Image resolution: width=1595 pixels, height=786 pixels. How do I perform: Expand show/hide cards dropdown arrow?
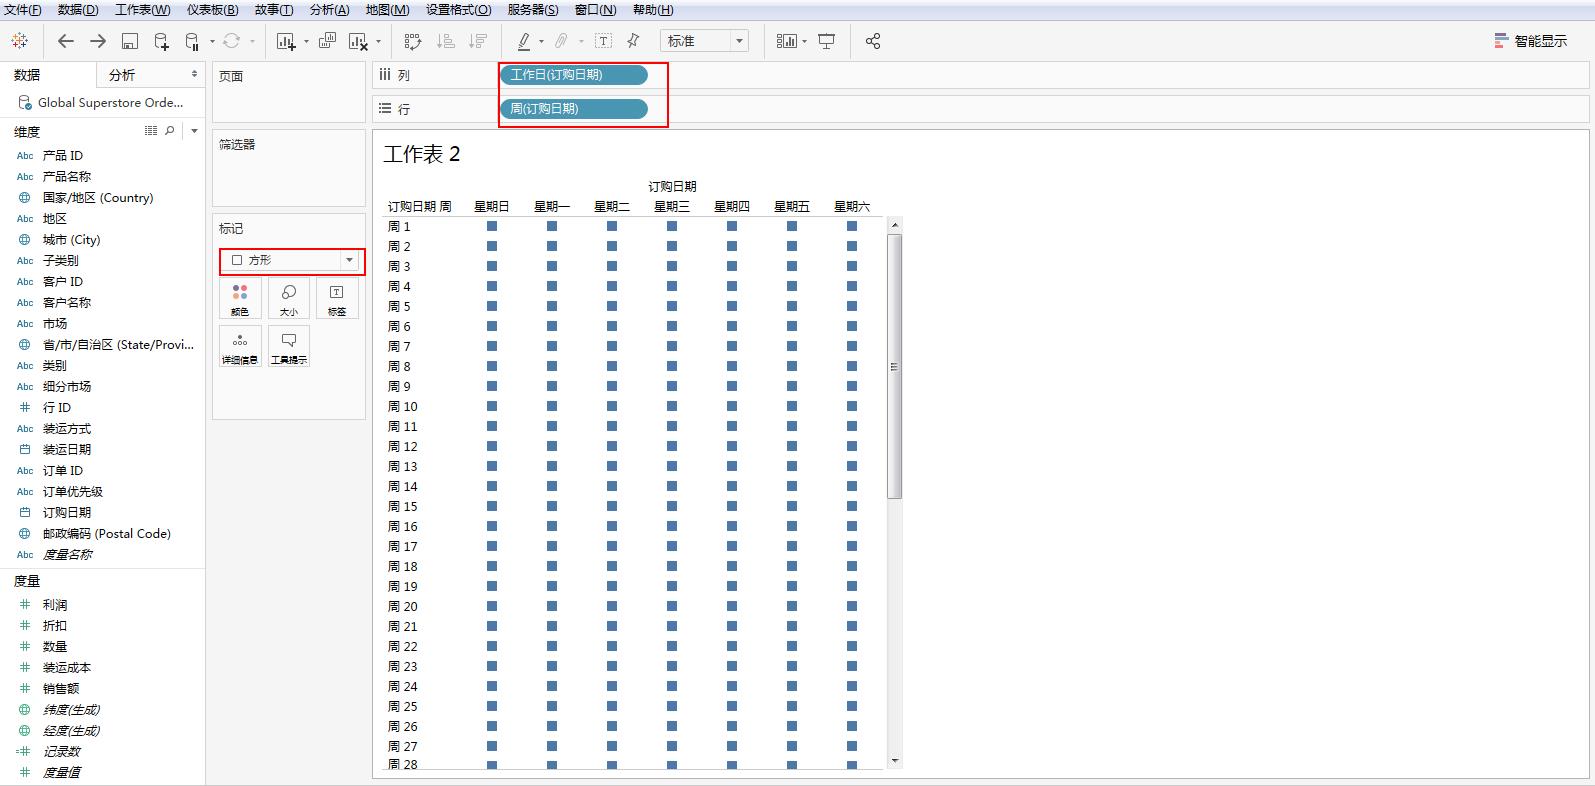click(x=804, y=42)
